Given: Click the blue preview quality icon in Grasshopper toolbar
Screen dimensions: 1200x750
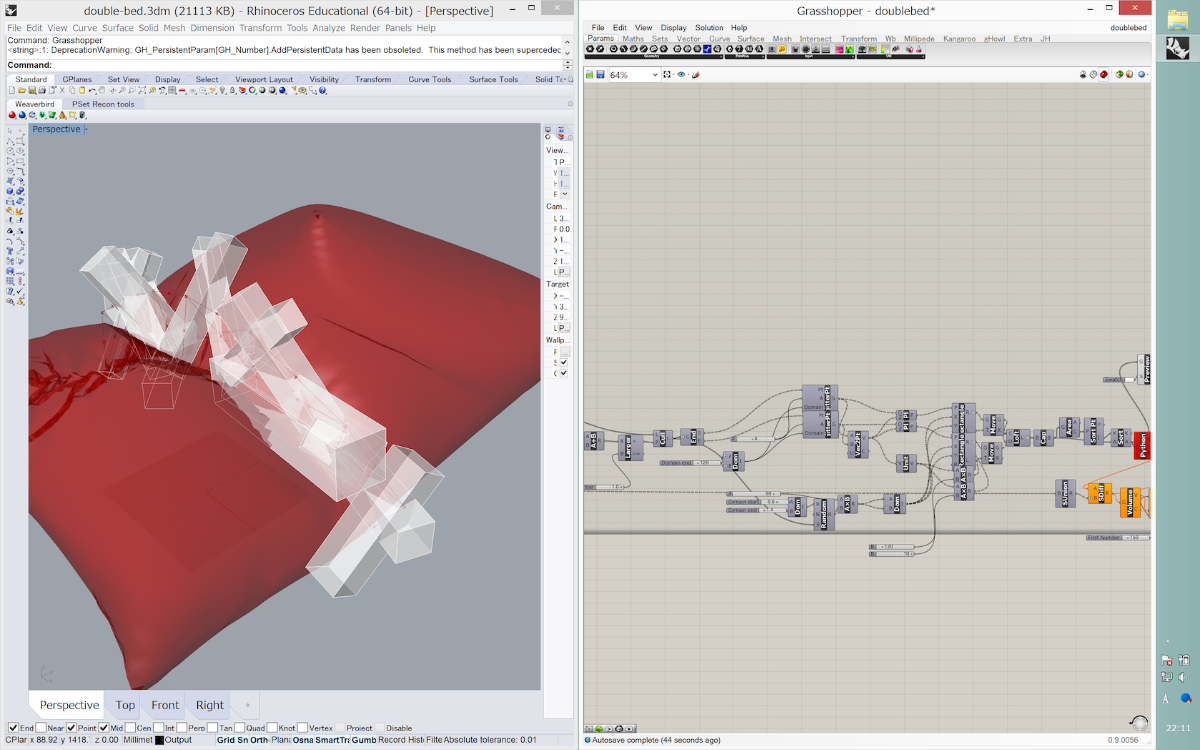Looking at the screenshot, I should coord(1141,75).
